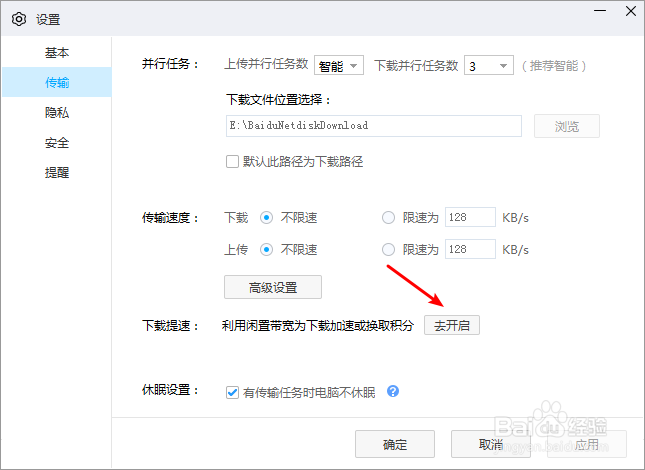Uncheck 有传输任务时电脑不休眠
Viewport: 645px width, 470px height.
point(232,392)
